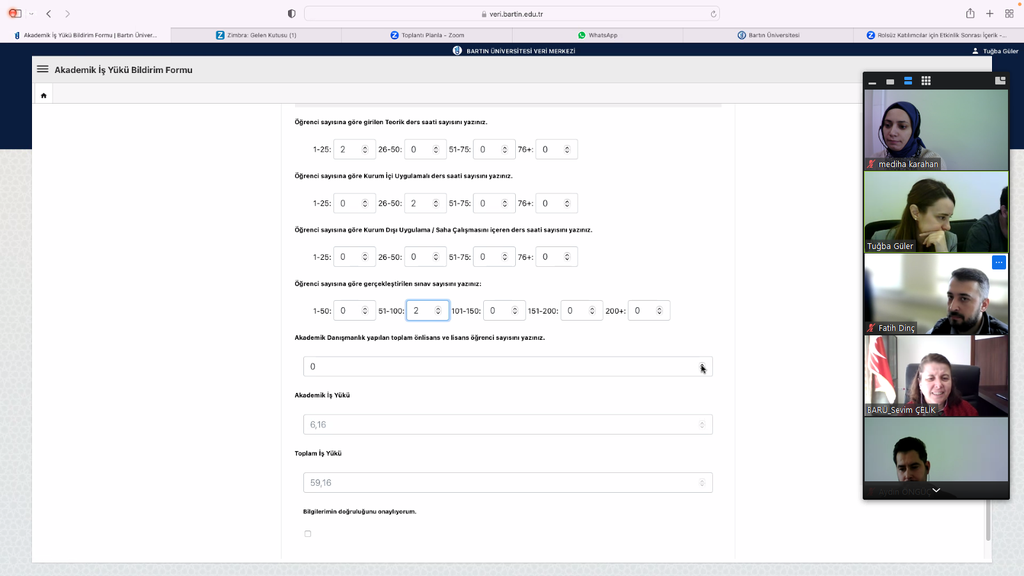Image resolution: width=1024 pixels, height=576 pixels.
Task: Open the hamburger menu beside the form title
Action: 42,70
